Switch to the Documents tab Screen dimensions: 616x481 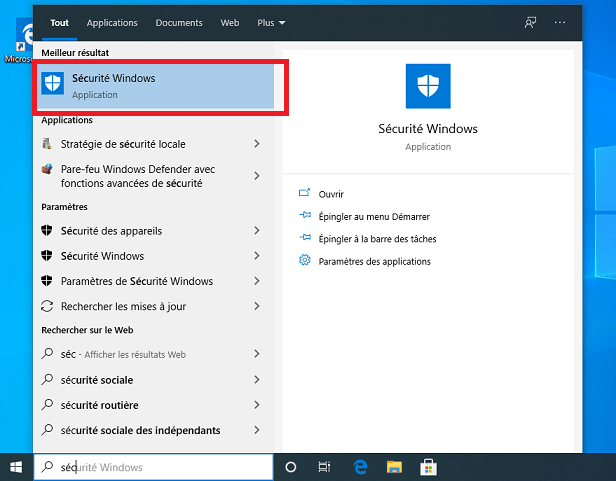pos(179,22)
